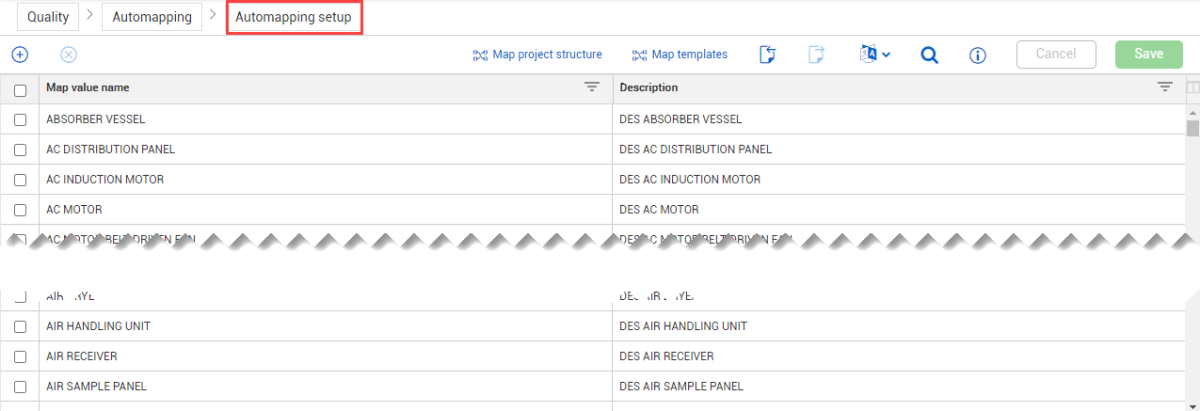Screen dimensions: 1200x411
Task: Click the delete circle-X icon
Action: click(69, 55)
